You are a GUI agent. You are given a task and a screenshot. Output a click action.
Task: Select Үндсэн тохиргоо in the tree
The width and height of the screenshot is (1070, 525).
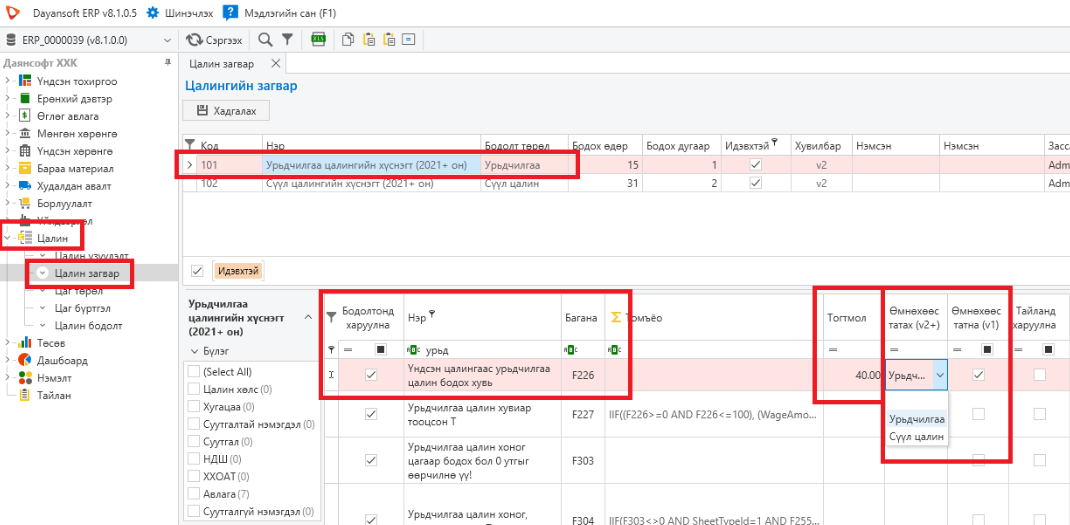77,82
